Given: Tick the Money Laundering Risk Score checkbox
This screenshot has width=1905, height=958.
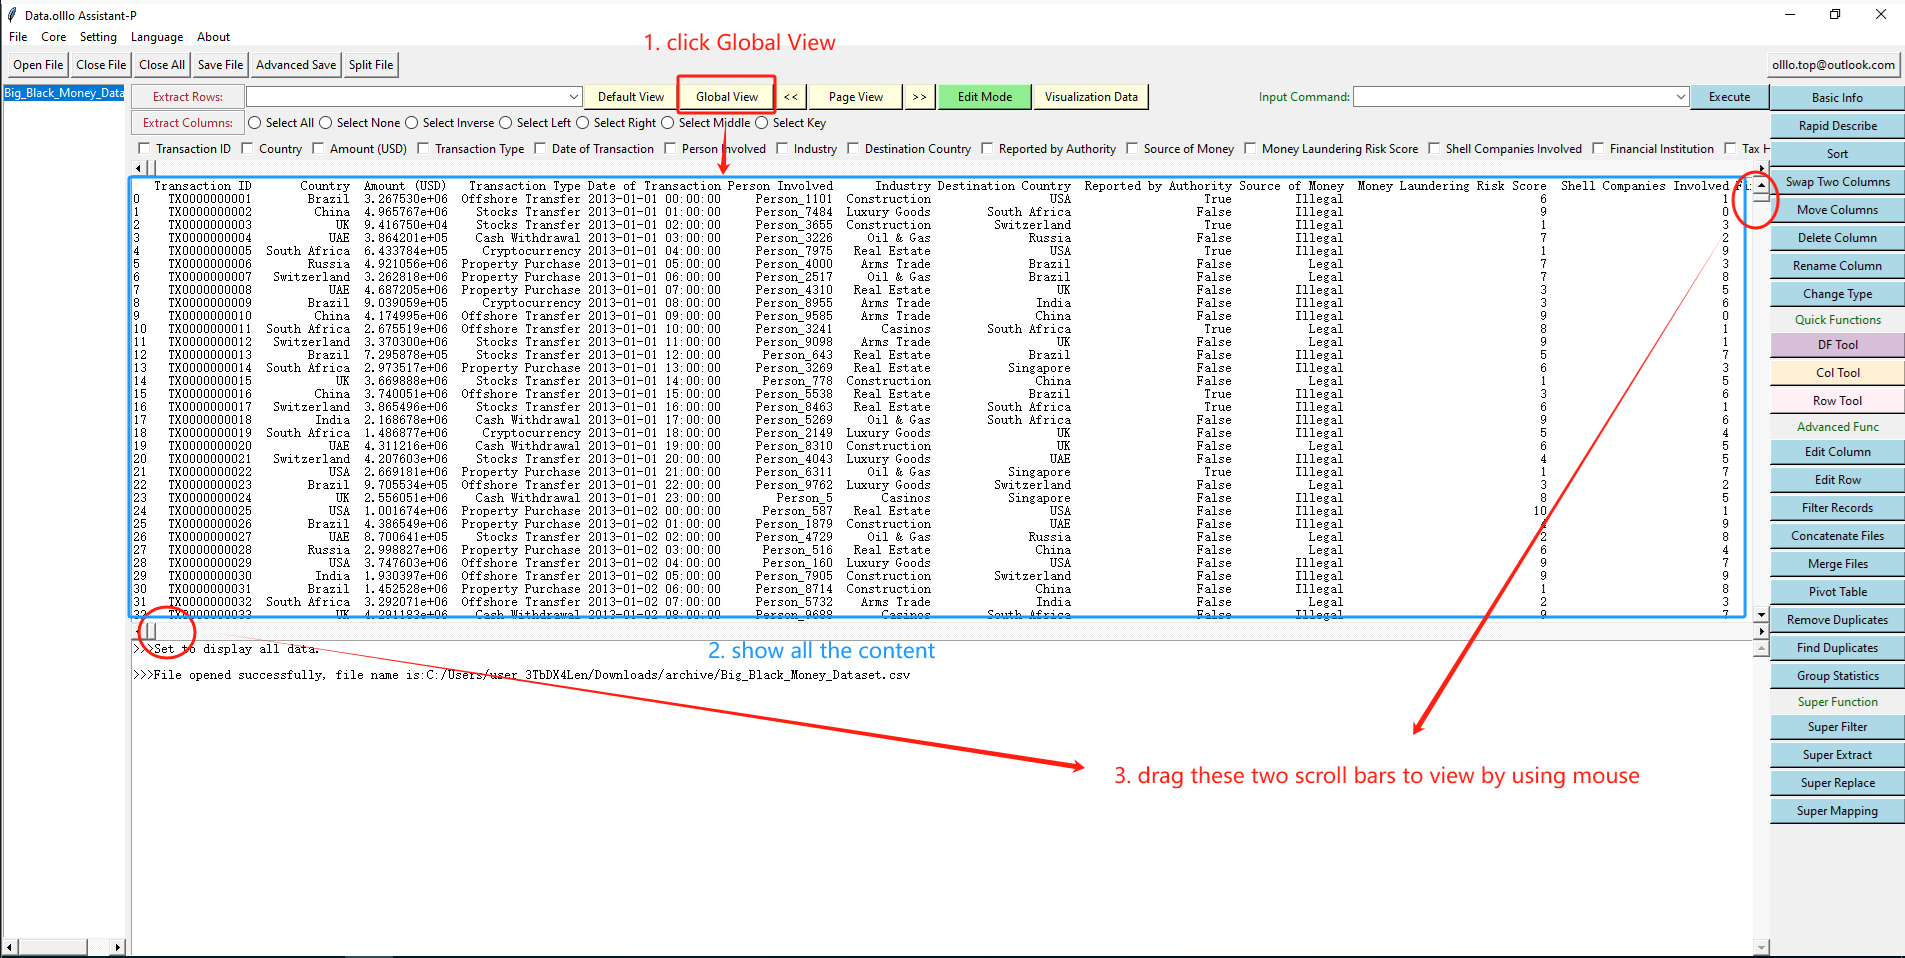Looking at the screenshot, I should (1250, 149).
